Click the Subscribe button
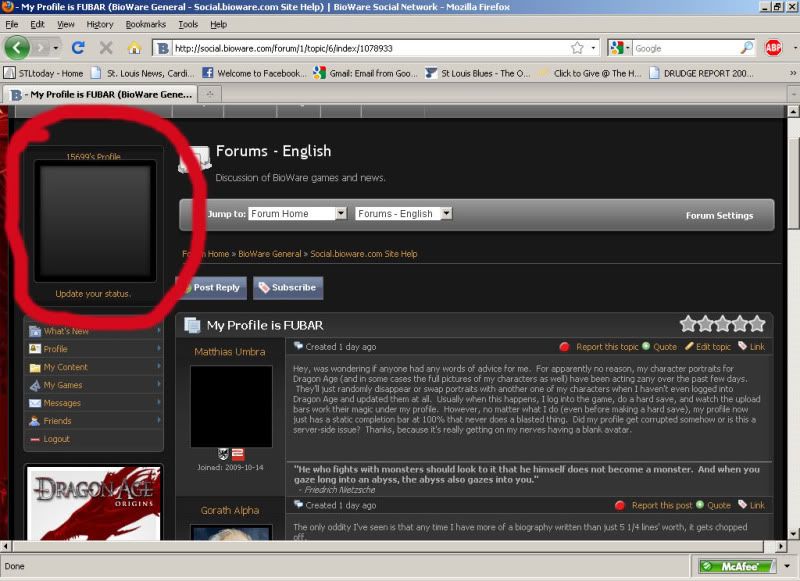 pyautogui.click(x=287, y=287)
